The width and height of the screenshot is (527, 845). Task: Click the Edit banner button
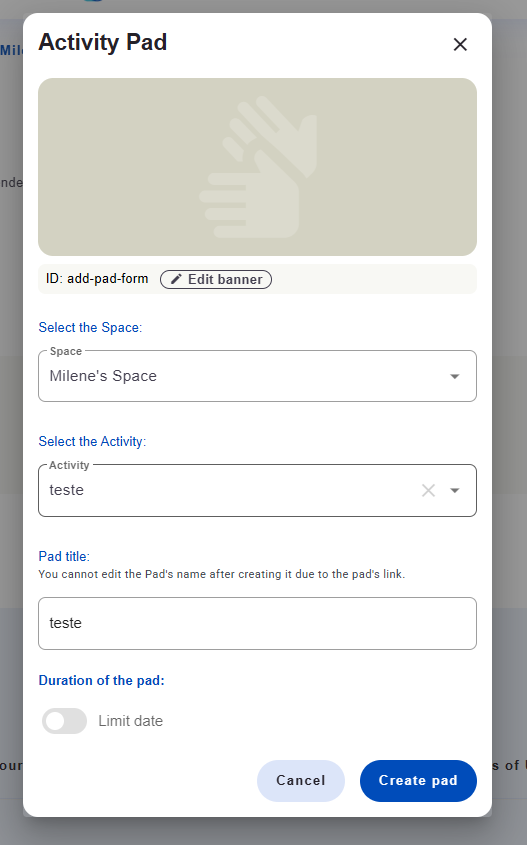coord(216,279)
